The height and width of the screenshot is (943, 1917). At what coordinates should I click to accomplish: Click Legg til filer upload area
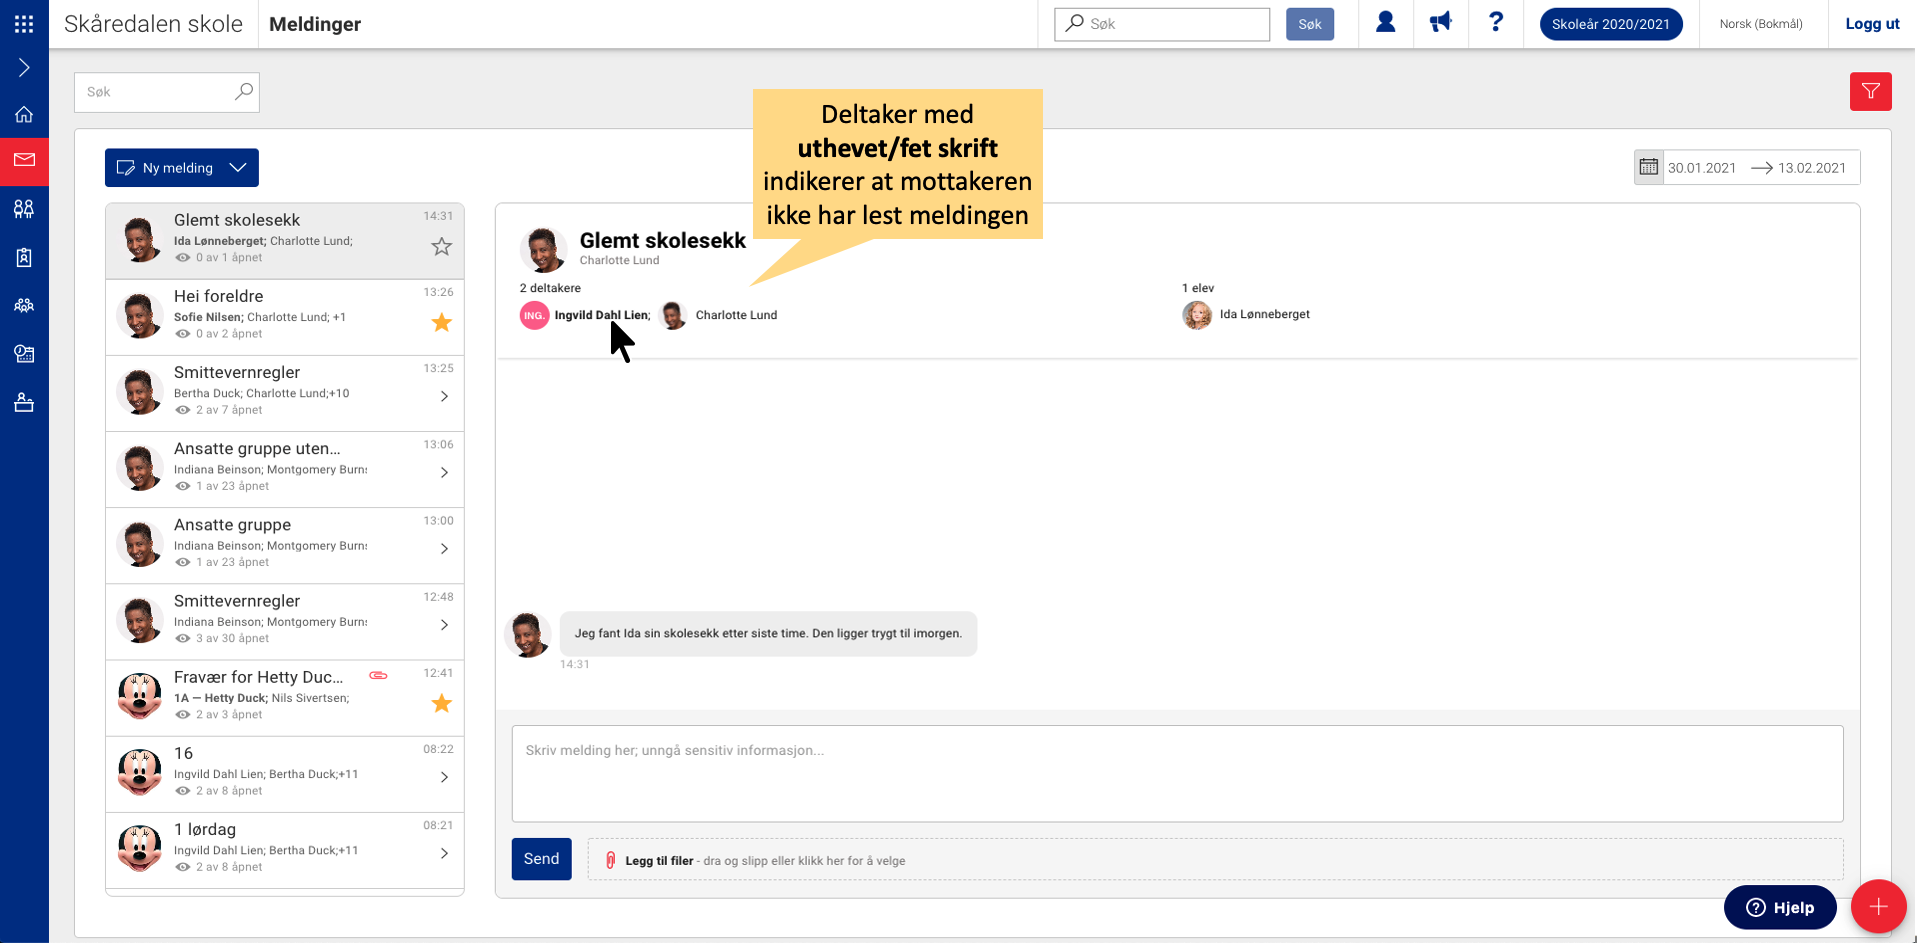1215,860
